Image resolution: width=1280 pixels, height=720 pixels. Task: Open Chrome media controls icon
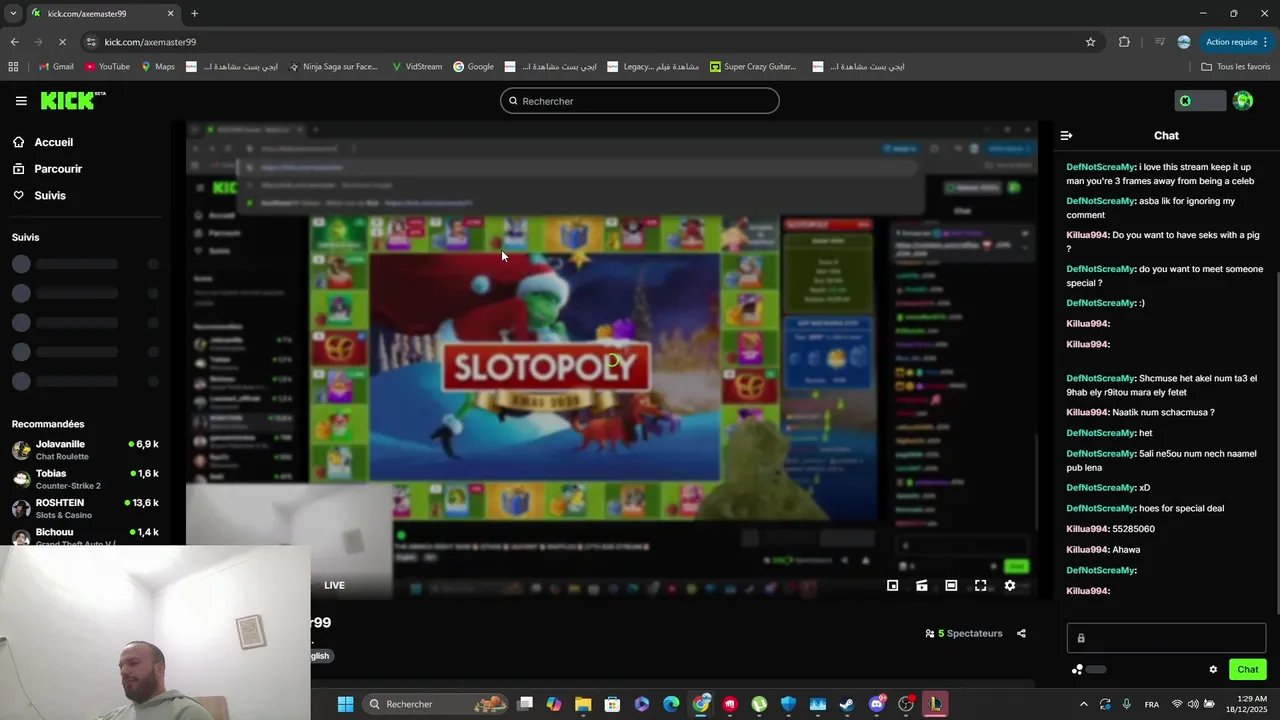1159,42
